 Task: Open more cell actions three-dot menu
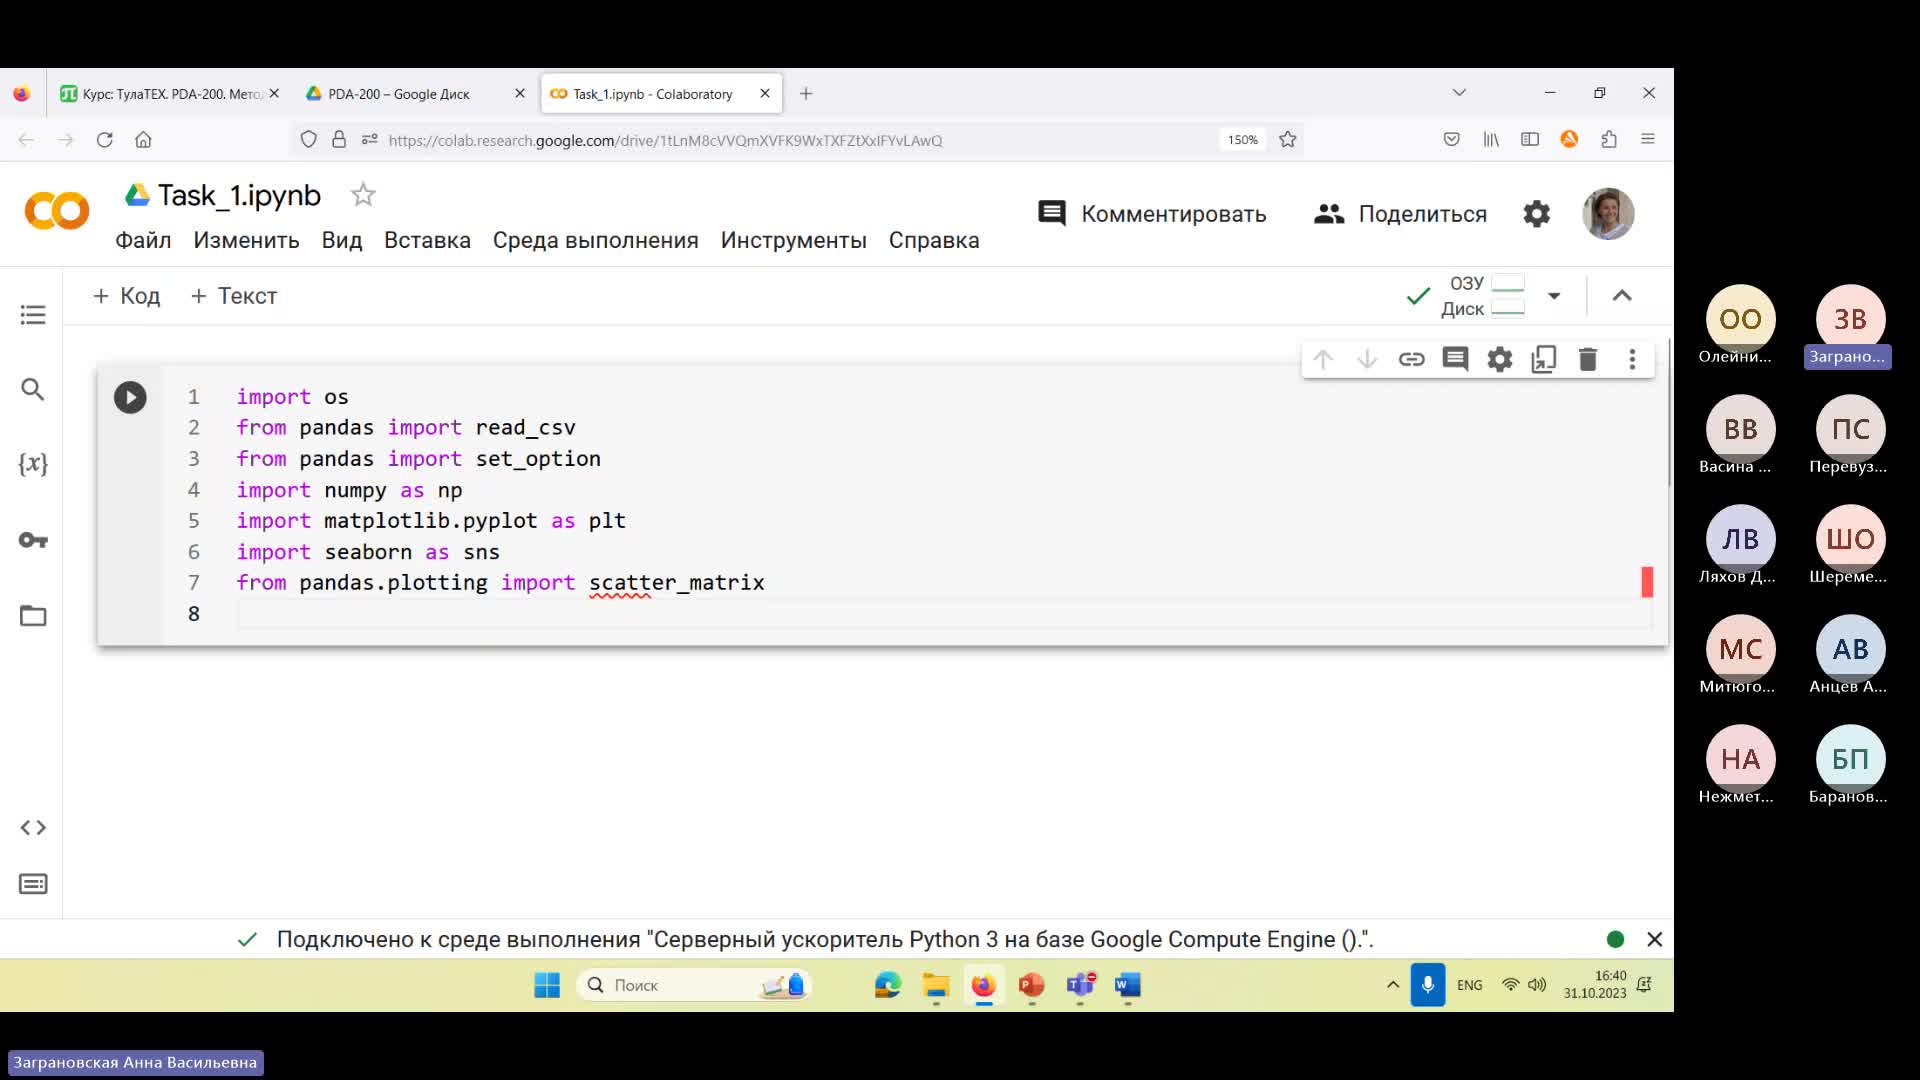click(x=1632, y=359)
